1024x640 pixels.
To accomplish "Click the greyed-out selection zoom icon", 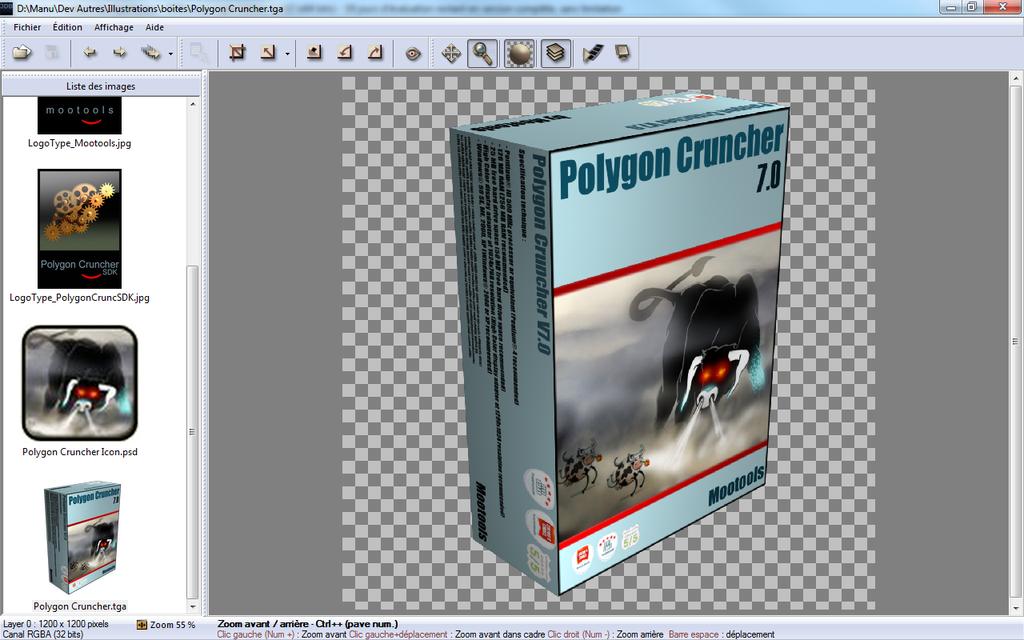I will pos(199,52).
